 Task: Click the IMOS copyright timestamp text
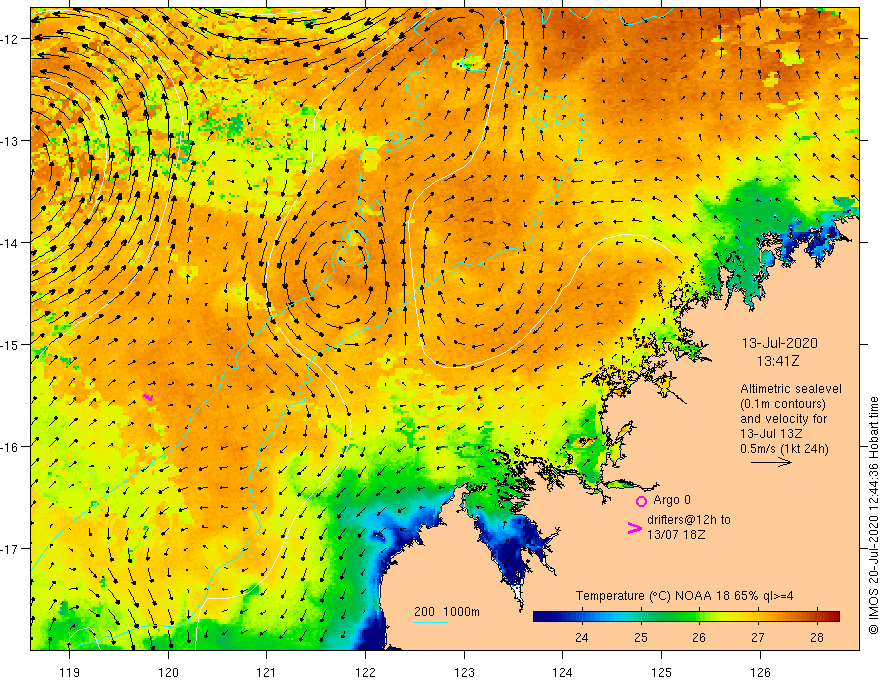click(873, 515)
